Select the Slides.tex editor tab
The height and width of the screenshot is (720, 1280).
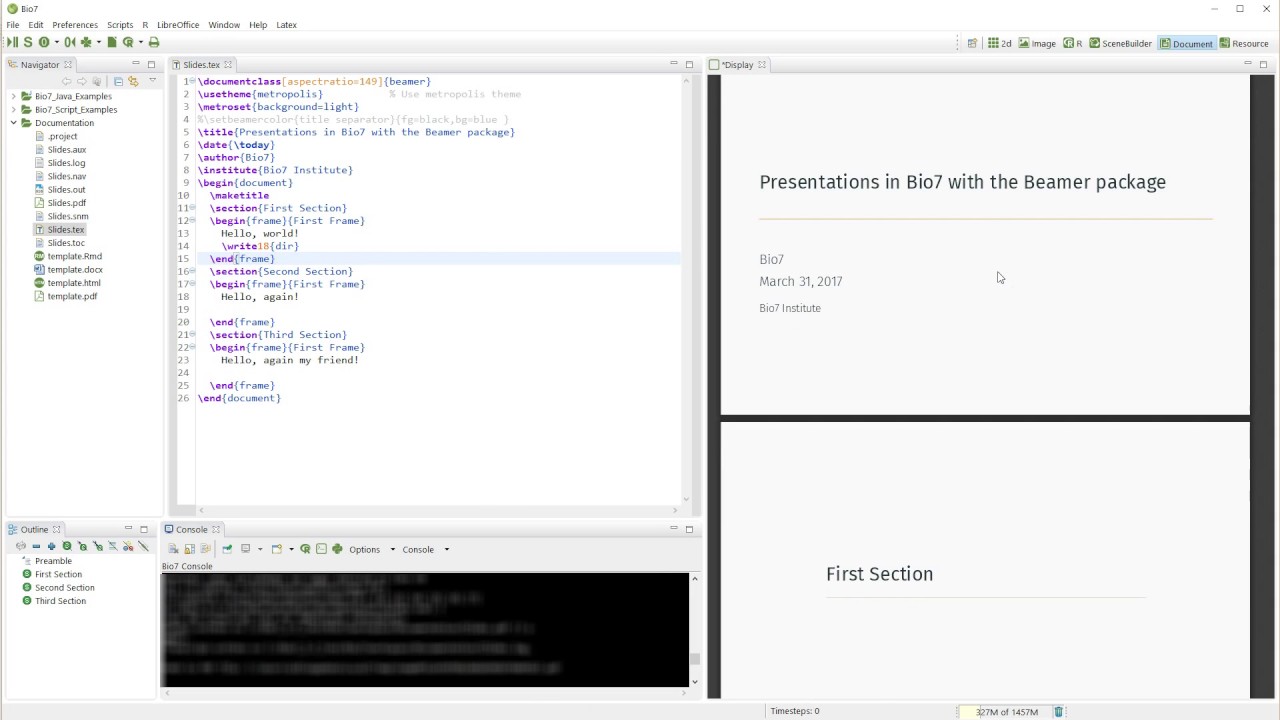201,64
